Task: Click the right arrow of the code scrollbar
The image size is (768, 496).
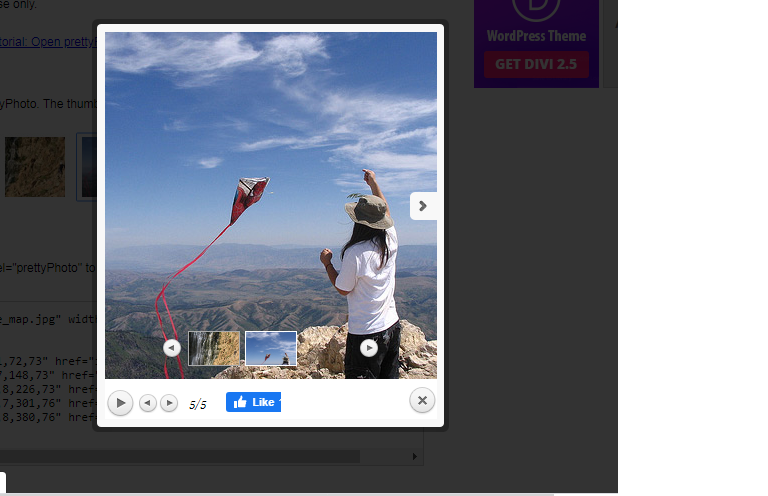Action: (415, 456)
